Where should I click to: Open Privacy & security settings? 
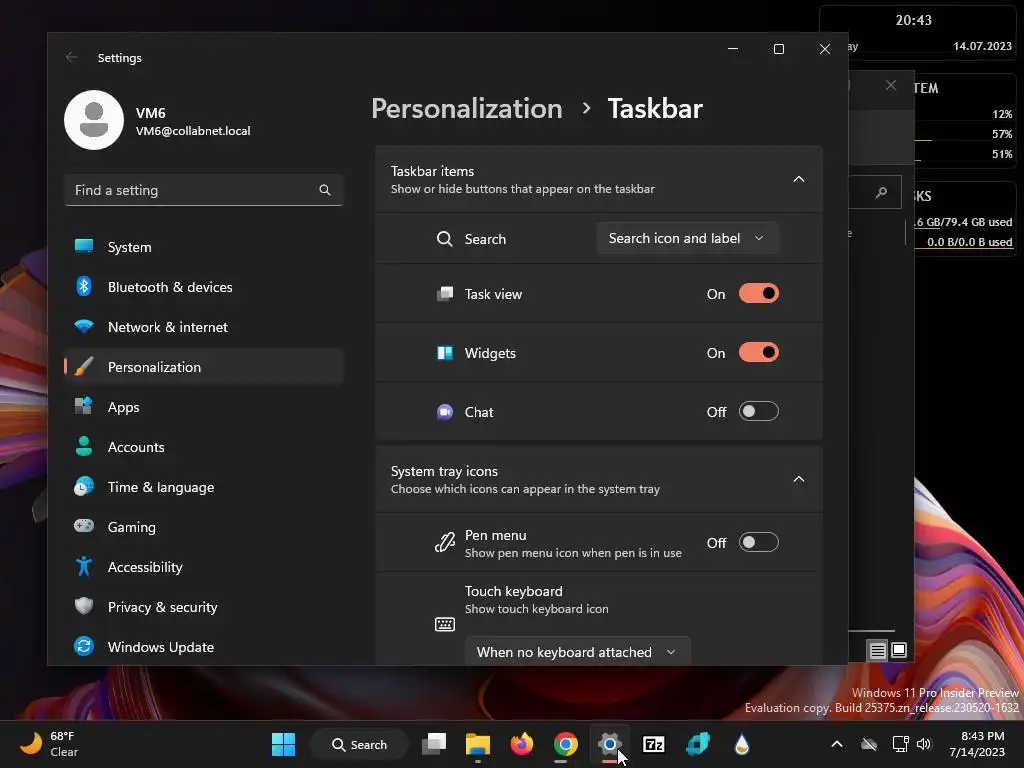pyautogui.click(x=204, y=607)
